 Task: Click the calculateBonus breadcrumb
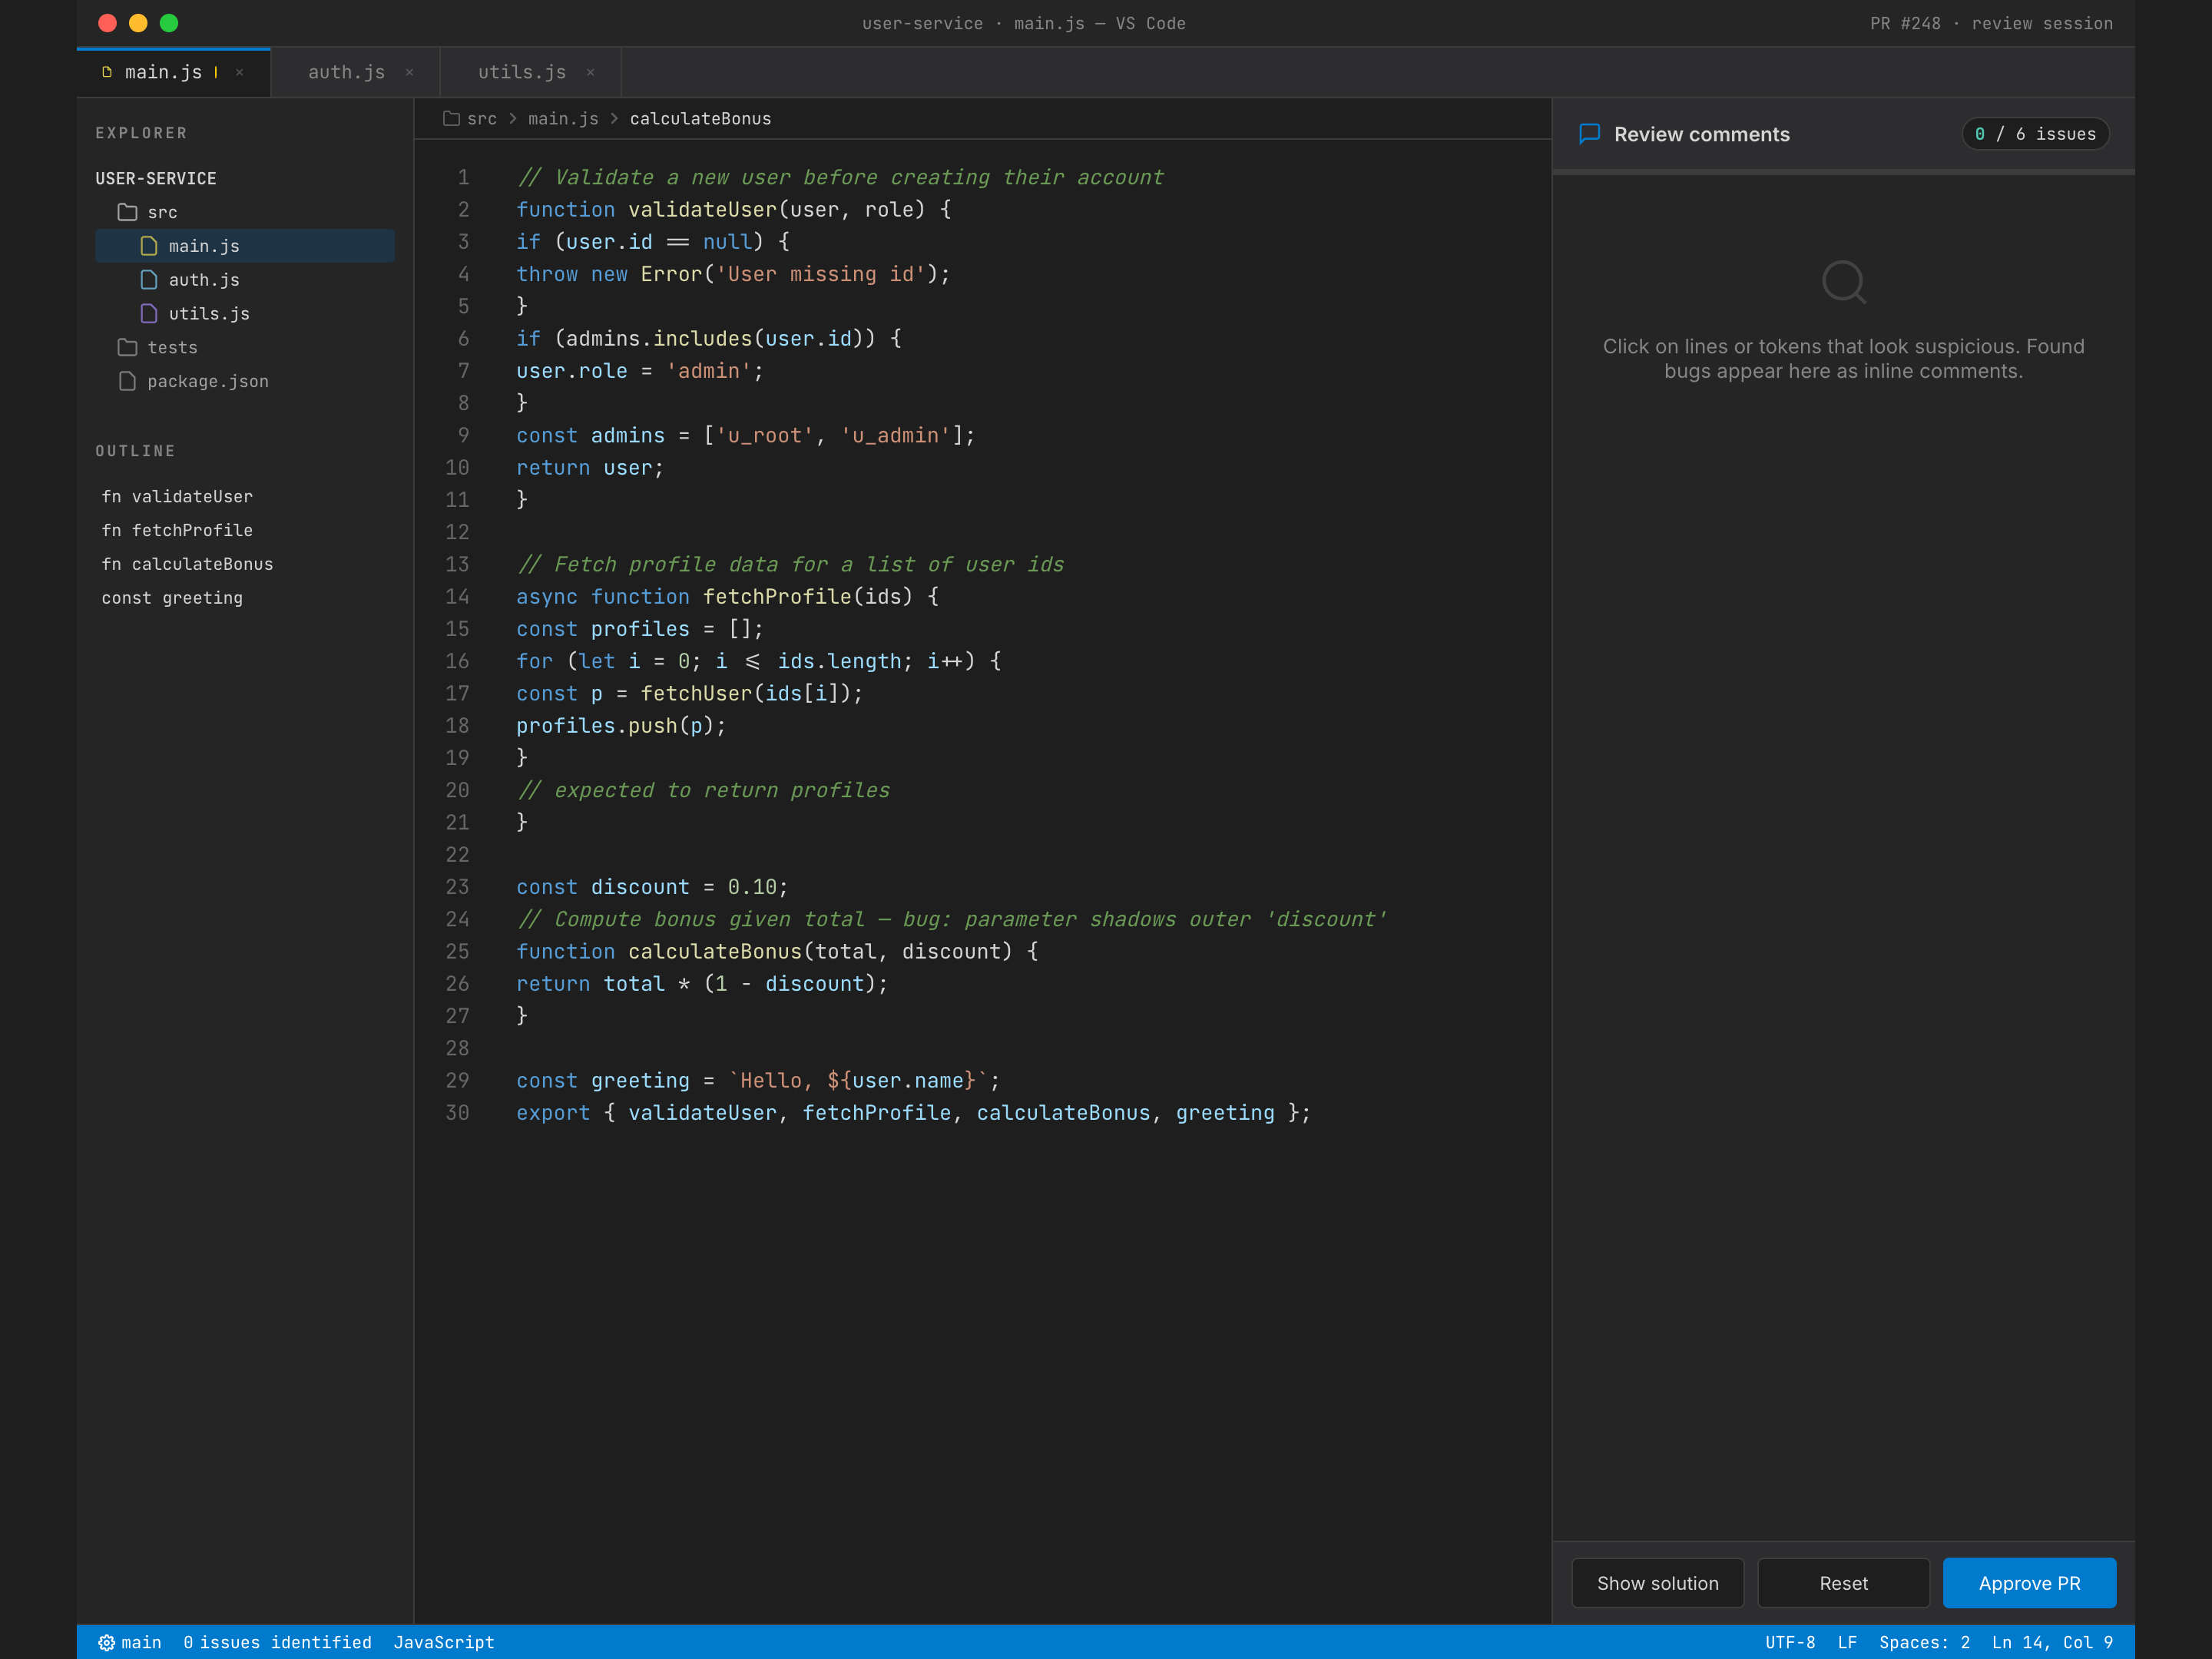700,118
